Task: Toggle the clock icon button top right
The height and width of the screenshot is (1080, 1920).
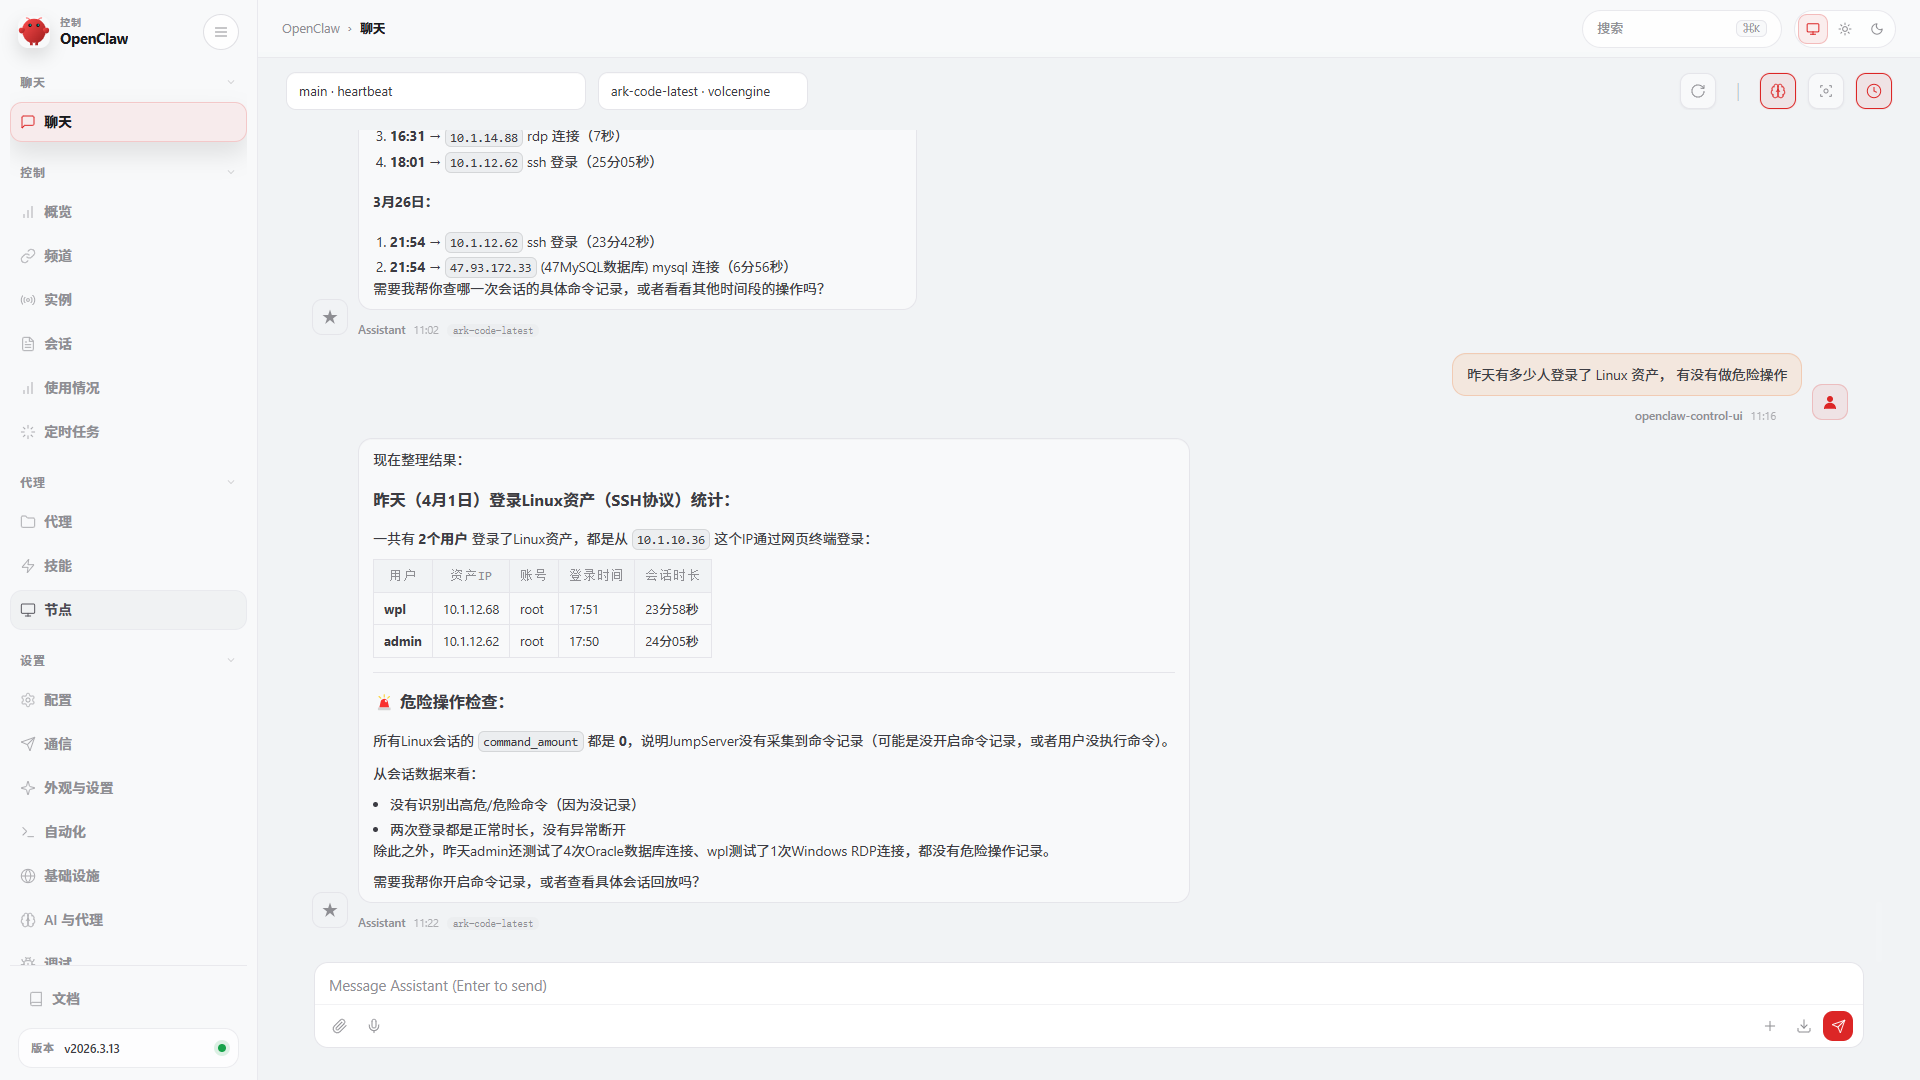Action: [x=1874, y=91]
